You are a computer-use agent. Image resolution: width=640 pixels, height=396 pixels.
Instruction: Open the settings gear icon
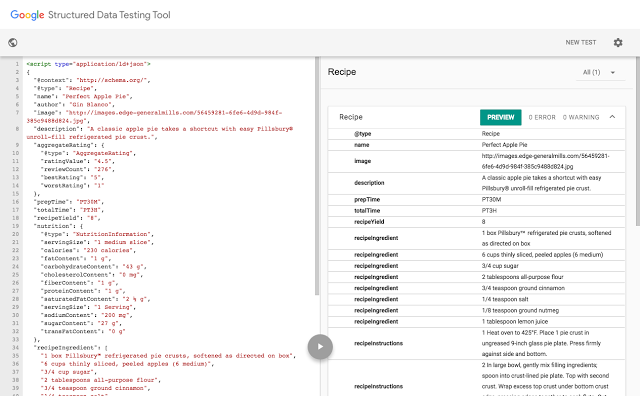pos(618,42)
